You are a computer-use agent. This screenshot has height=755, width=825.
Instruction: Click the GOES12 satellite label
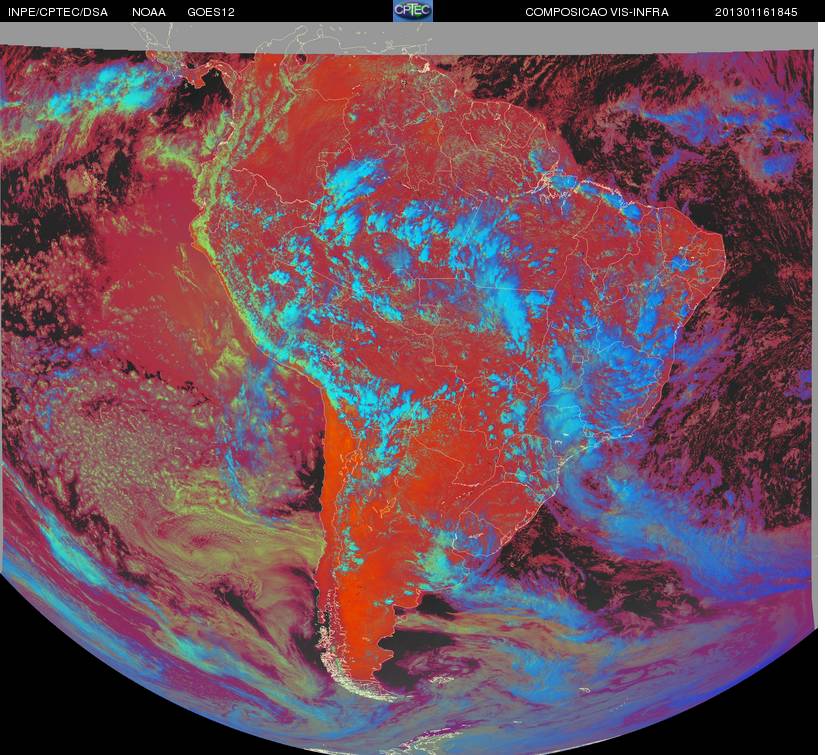(211, 12)
